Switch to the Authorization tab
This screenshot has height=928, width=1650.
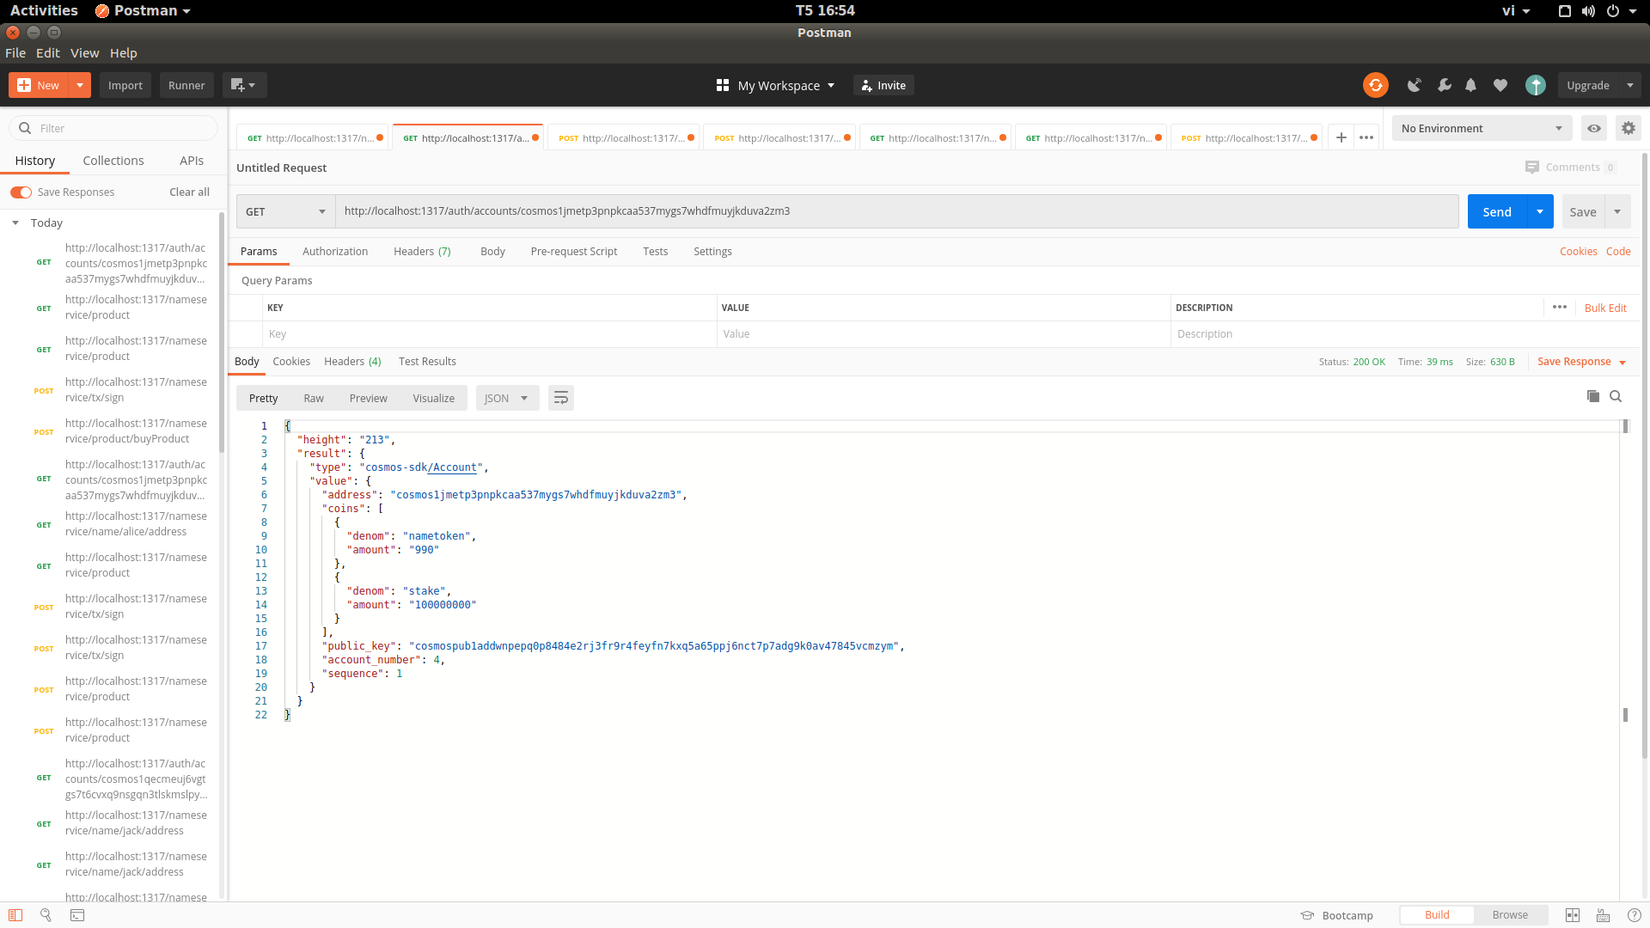pos(335,251)
